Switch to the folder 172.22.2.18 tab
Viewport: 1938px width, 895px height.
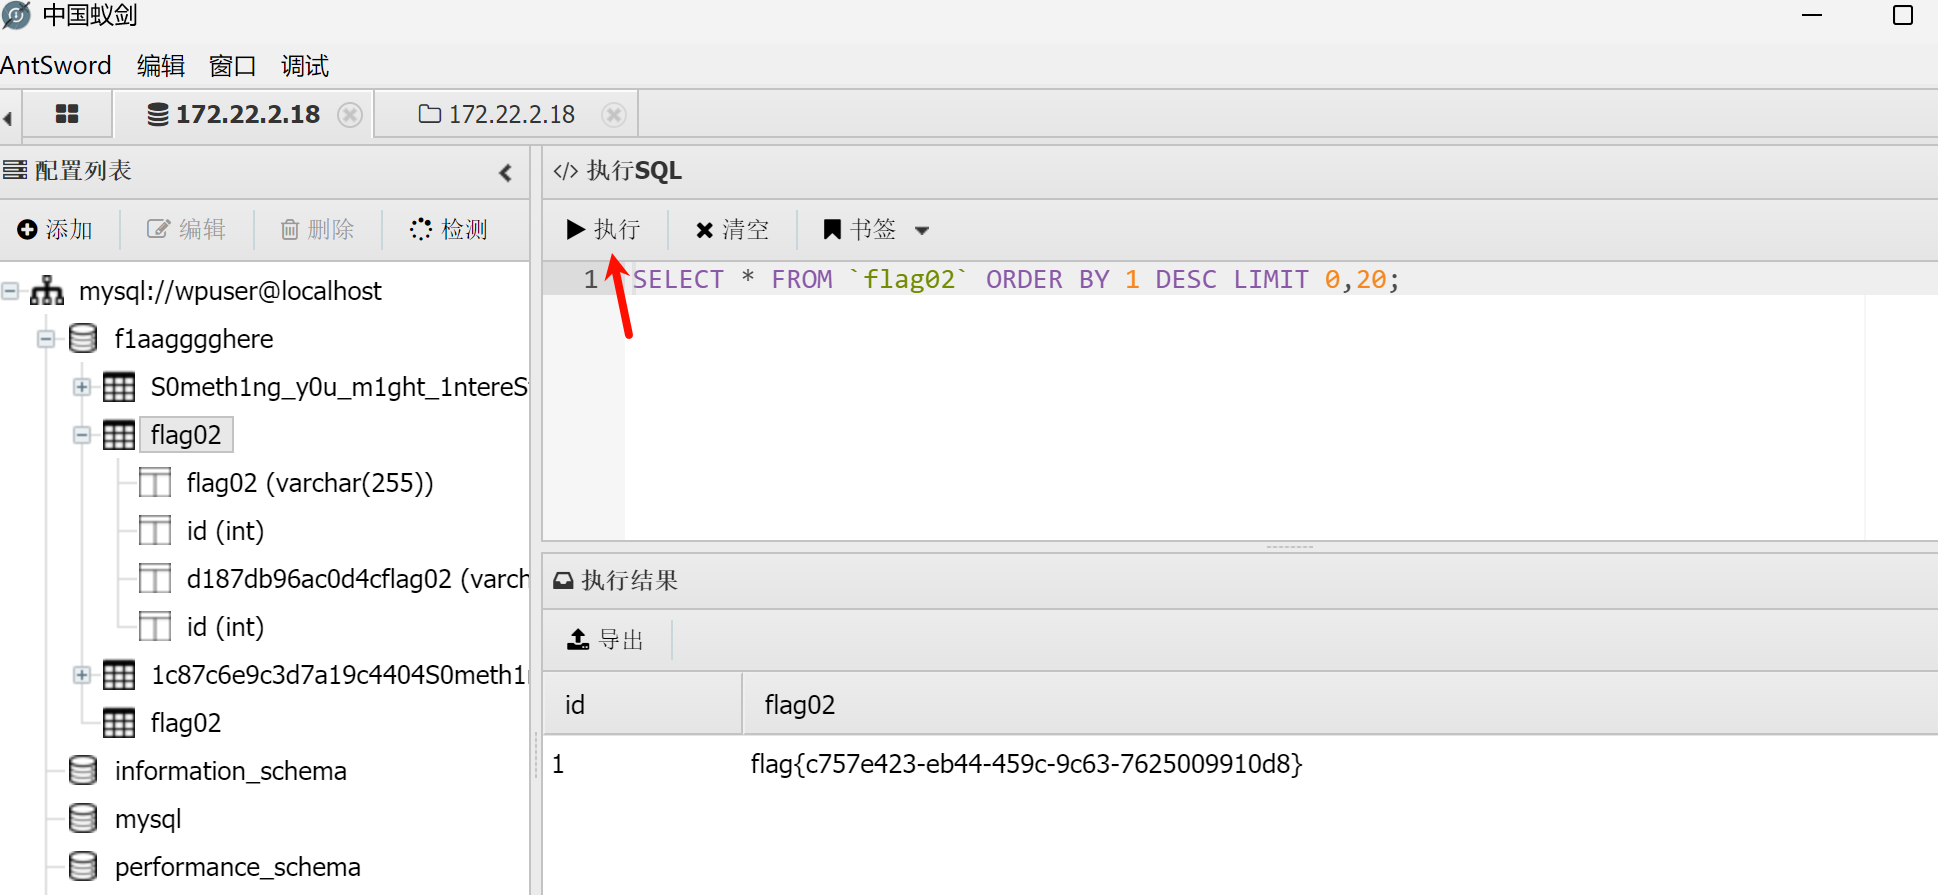497,115
